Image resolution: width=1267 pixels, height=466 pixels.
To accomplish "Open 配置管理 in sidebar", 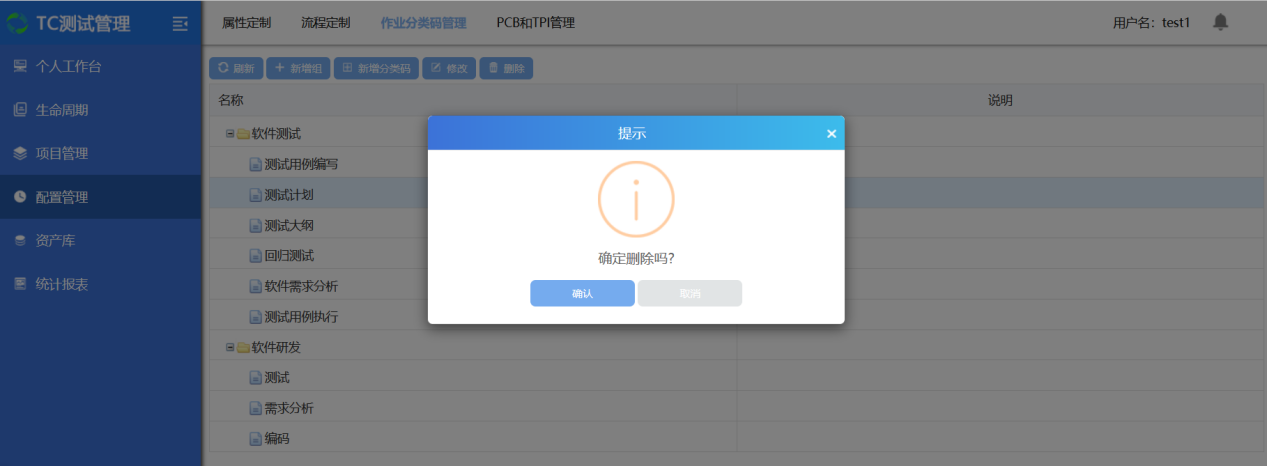I will pyautogui.click(x=100, y=197).
